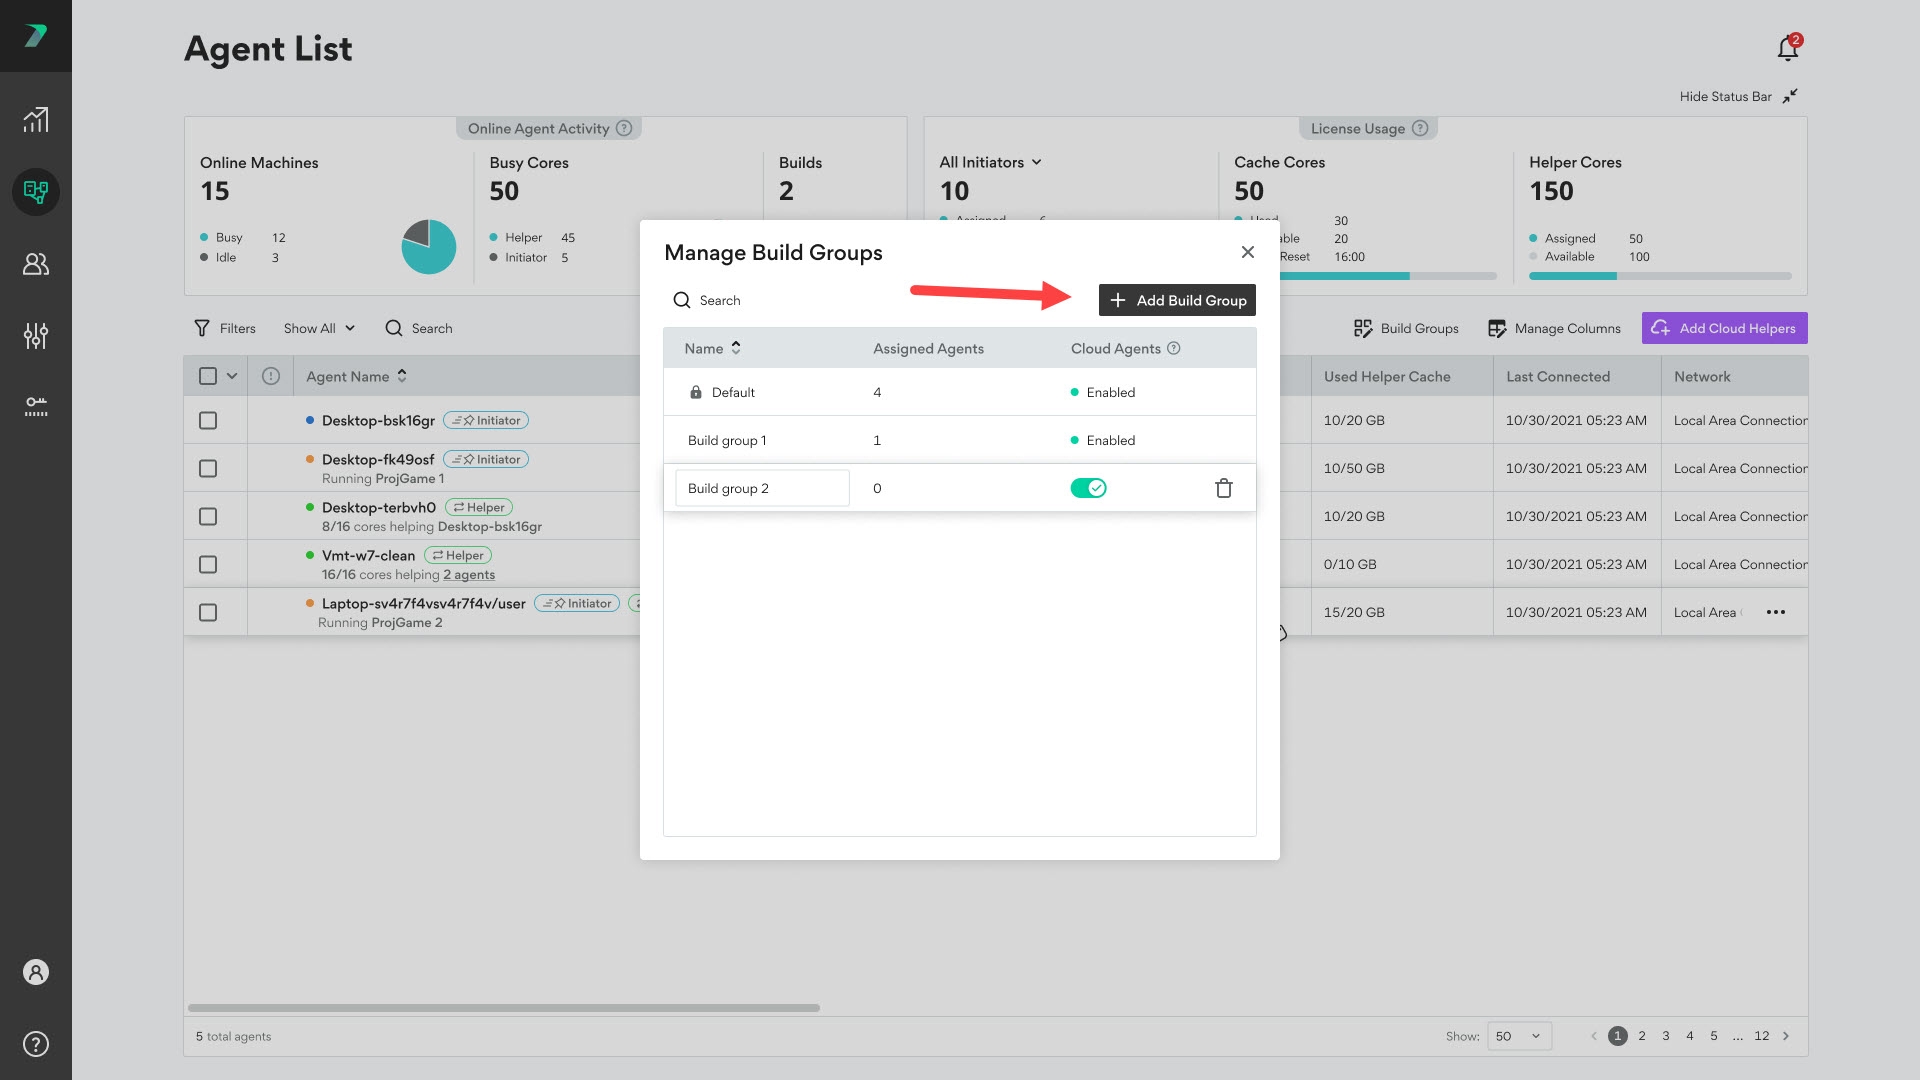The width and height of the screenshot is (1920, 1080).
Task: Click the notifications bell icon
Action: pyautogui.click(x=1788, y=48)
